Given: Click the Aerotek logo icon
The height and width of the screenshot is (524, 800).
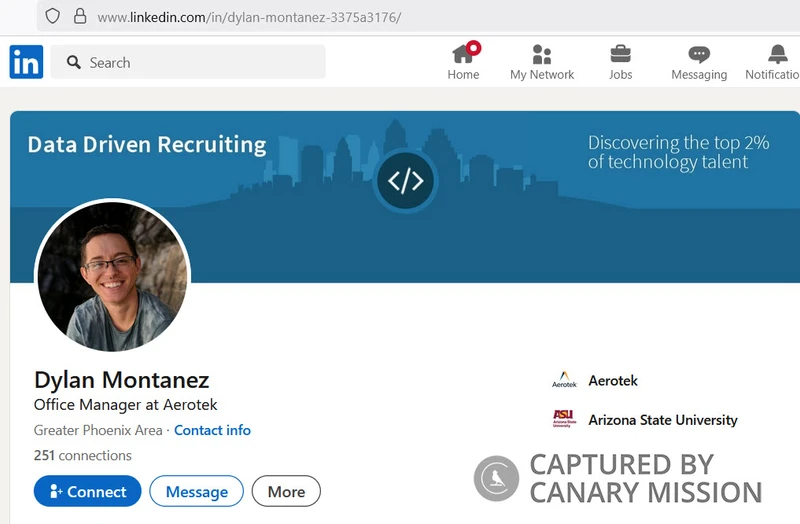Looking at the screenshot, I should point(564,380).
